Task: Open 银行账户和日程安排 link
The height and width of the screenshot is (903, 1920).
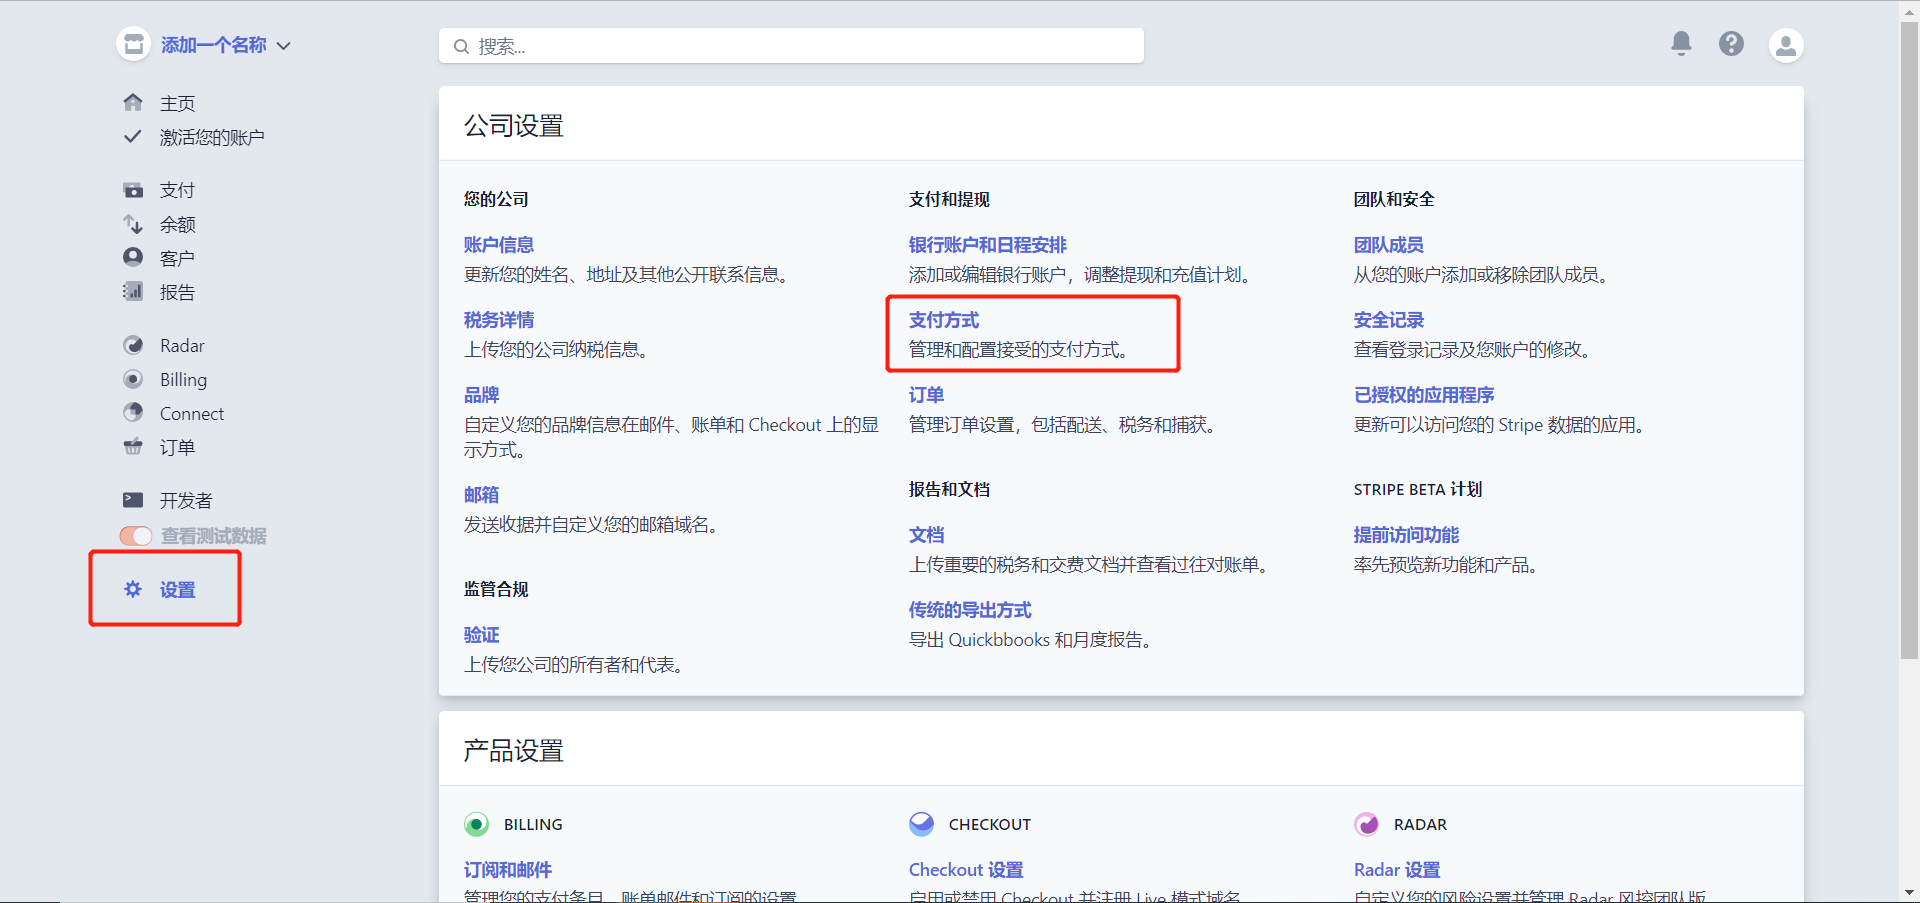Action: (988, 245)
